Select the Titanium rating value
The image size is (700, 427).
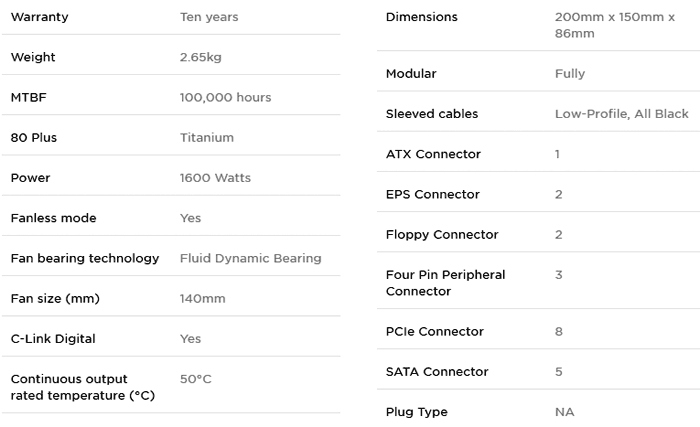pyautogui.click(x=206, y=137)
